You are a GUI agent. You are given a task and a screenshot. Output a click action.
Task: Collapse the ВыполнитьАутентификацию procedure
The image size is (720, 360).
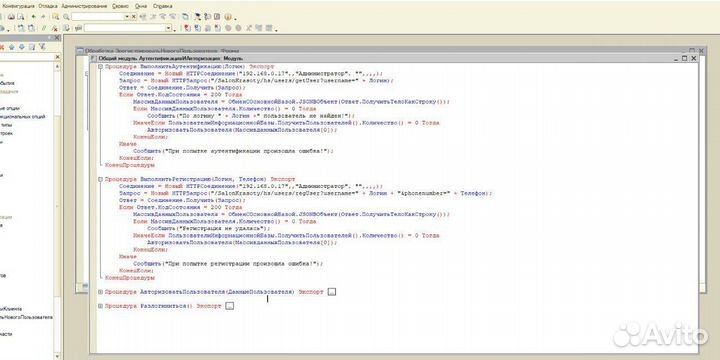[101, 67]
